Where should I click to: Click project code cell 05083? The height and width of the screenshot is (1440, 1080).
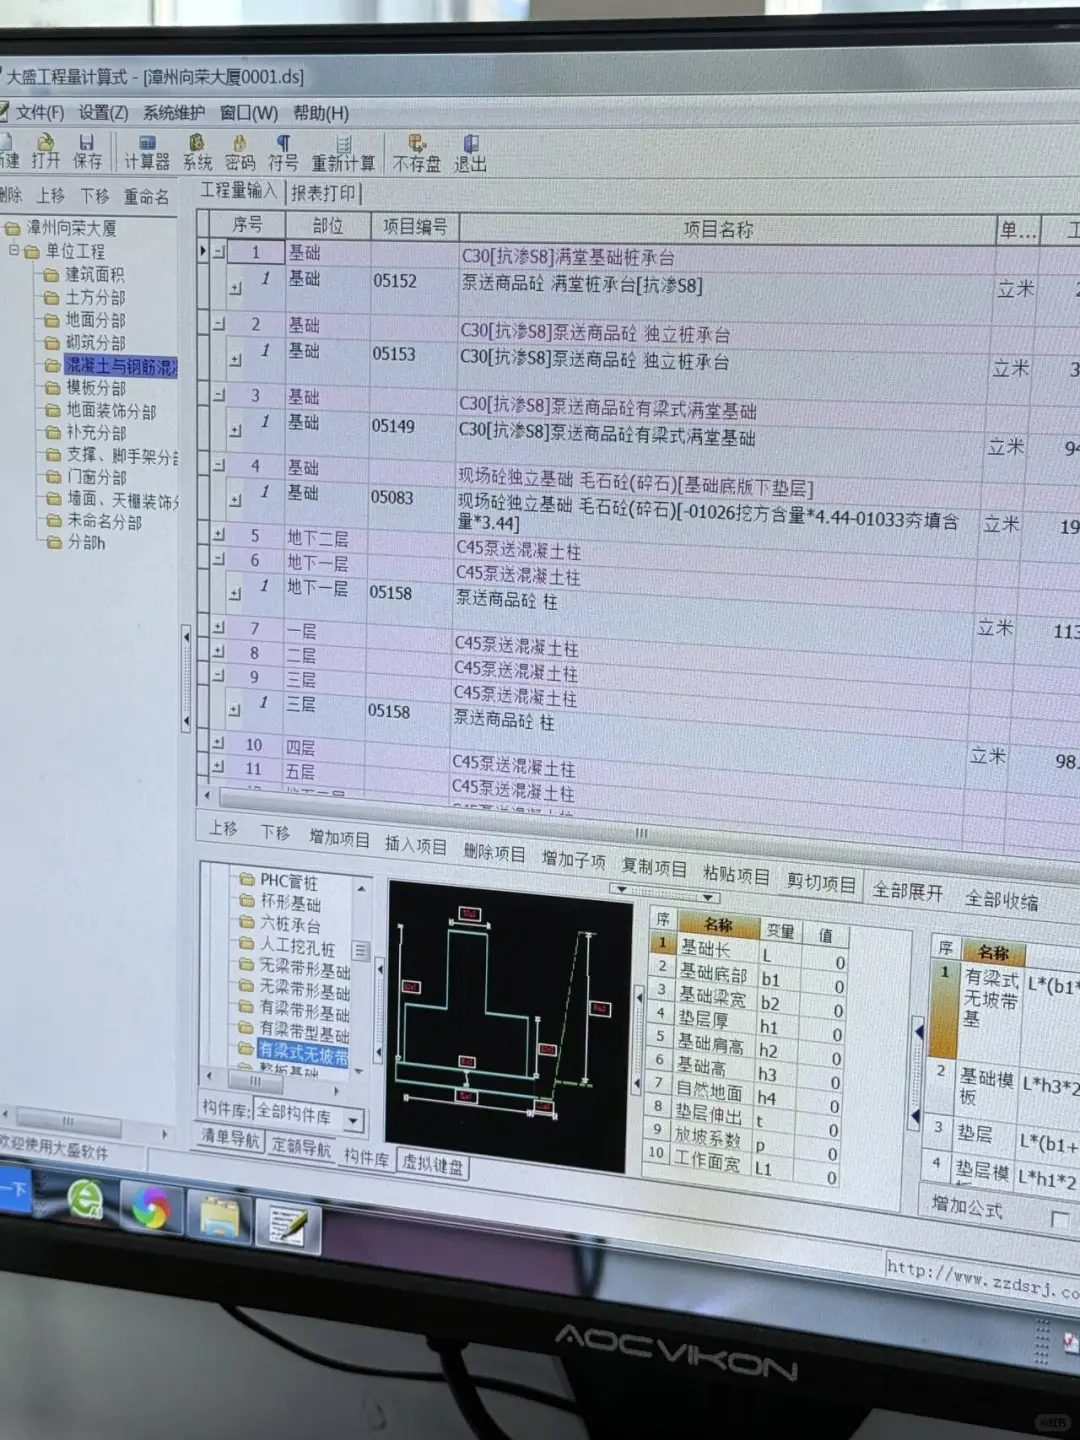392,498
